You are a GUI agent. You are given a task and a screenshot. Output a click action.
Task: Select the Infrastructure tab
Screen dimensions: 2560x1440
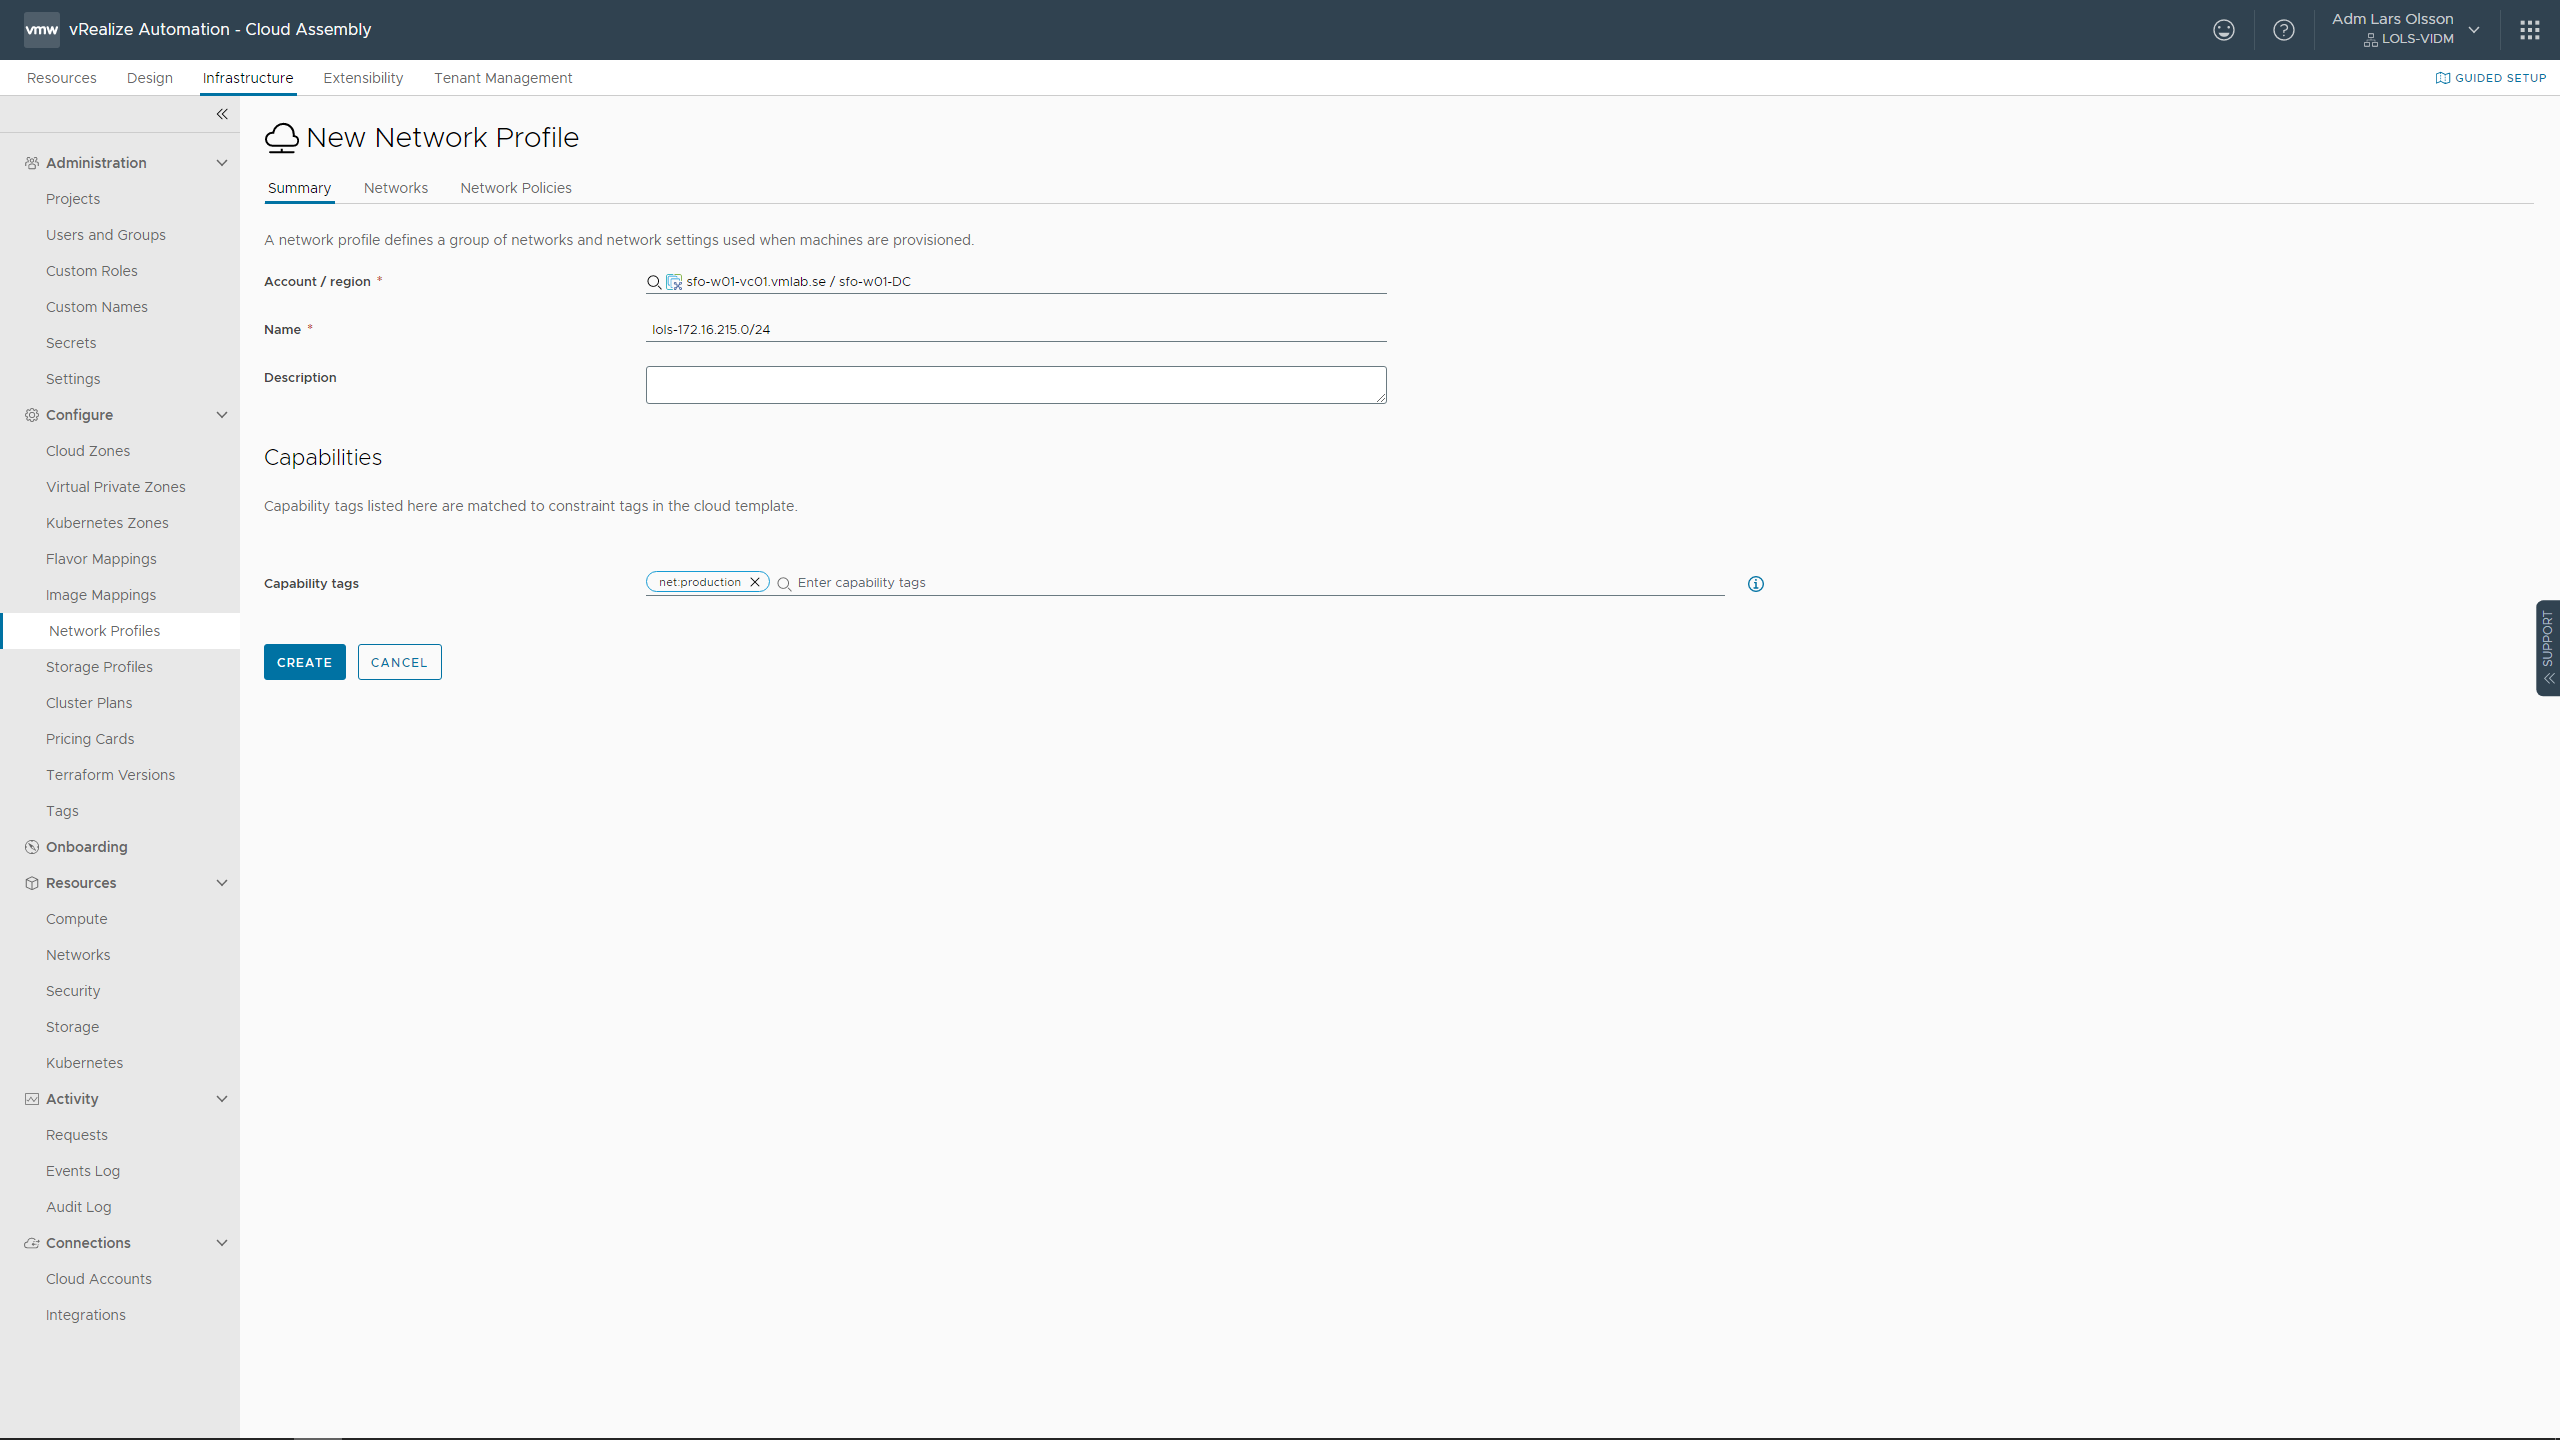[x=248, y=78]
